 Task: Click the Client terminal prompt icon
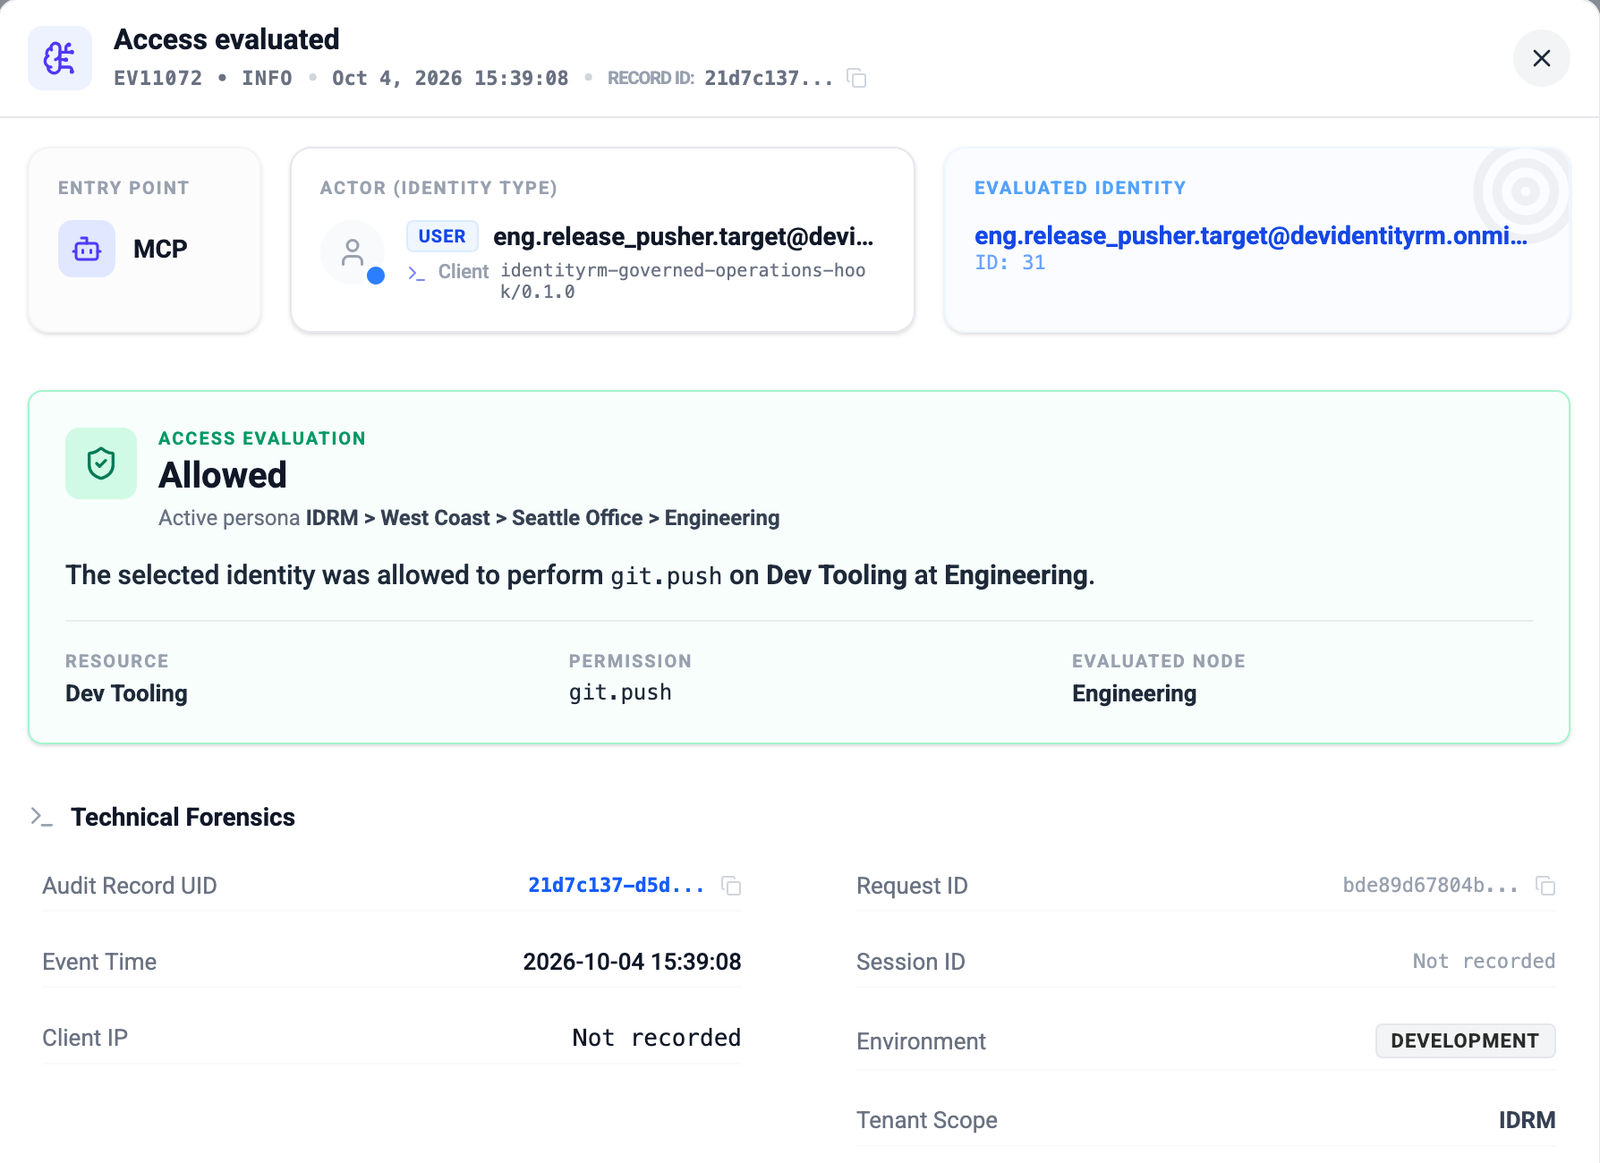pos(416,272)
